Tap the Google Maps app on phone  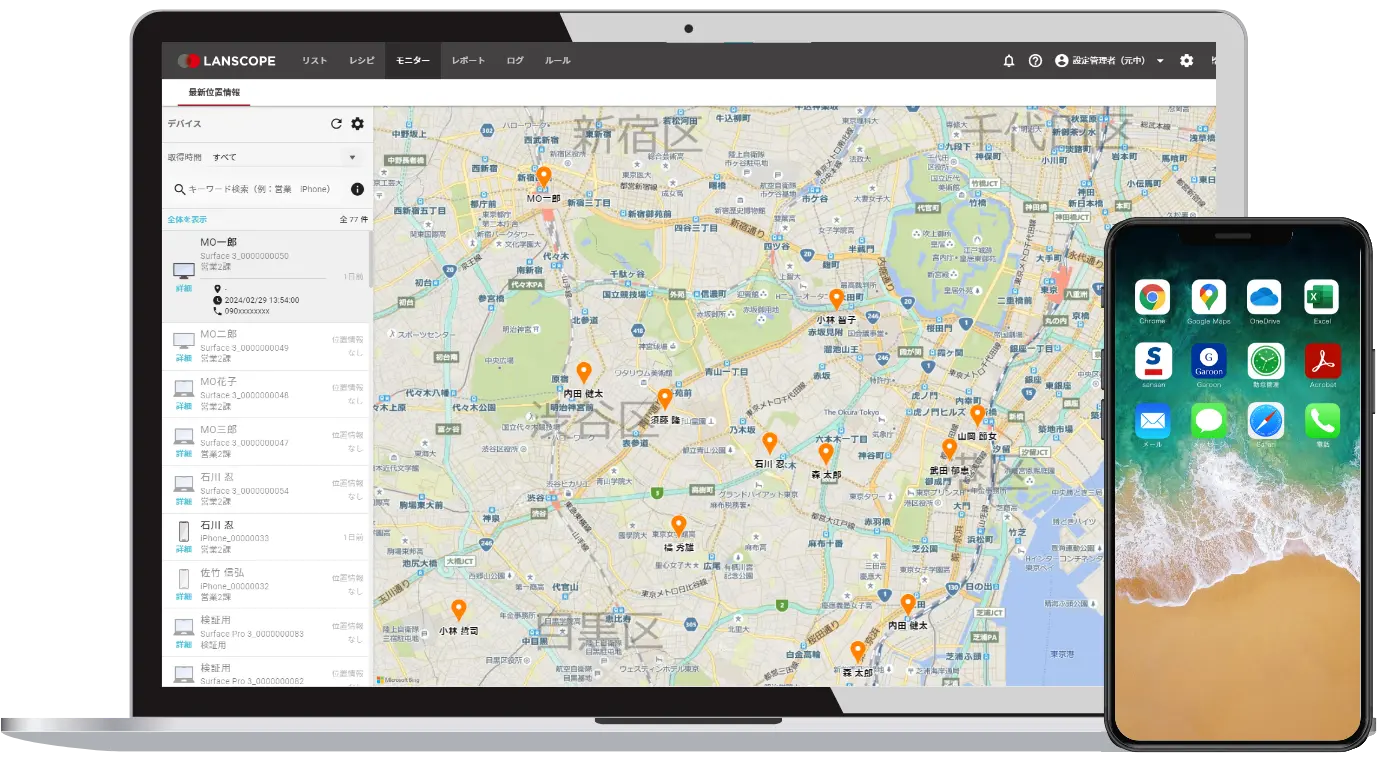1208,297
